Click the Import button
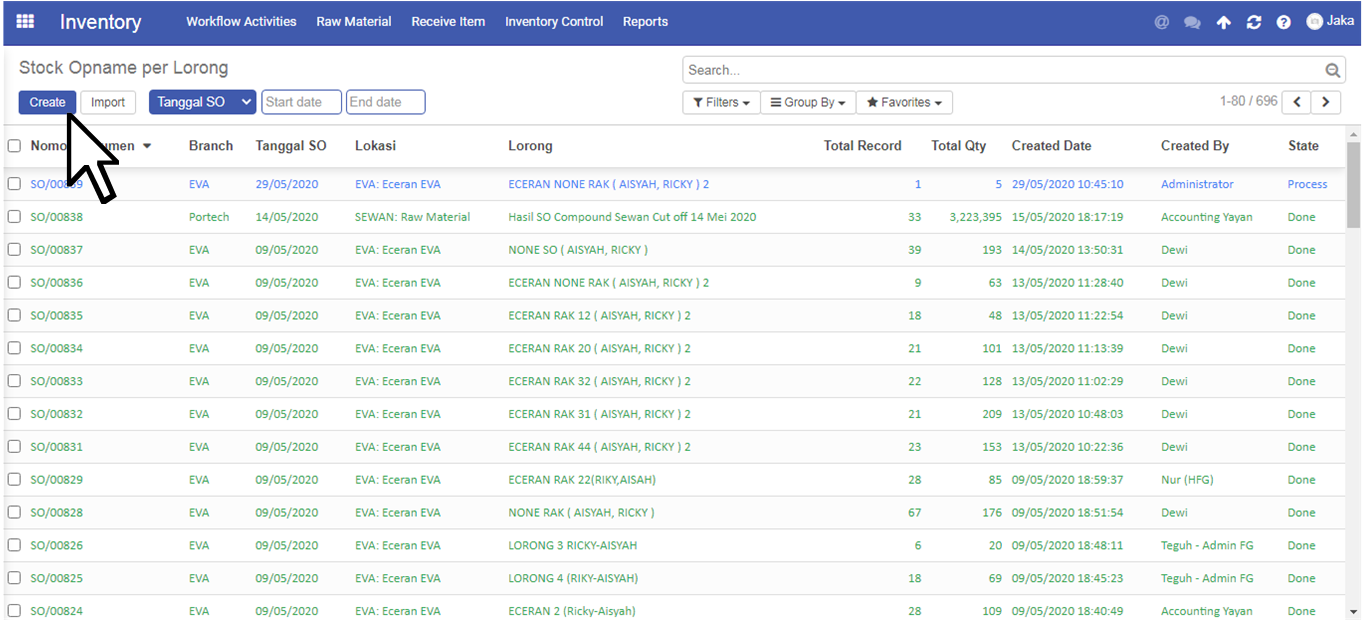 click(108, 102)
